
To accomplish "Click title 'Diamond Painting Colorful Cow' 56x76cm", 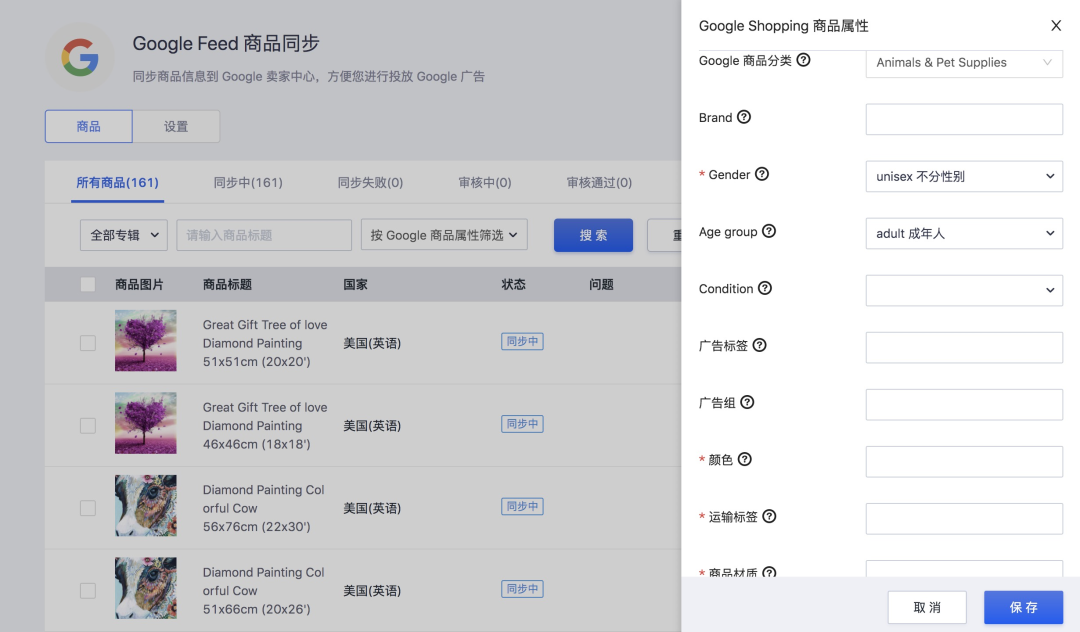I will pyautogui.click(x=264, y=508).
